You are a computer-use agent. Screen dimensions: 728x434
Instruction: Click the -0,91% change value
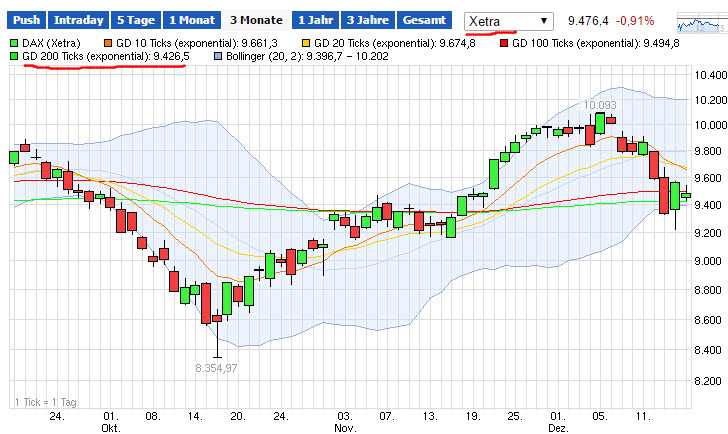(x=635, y=20)
